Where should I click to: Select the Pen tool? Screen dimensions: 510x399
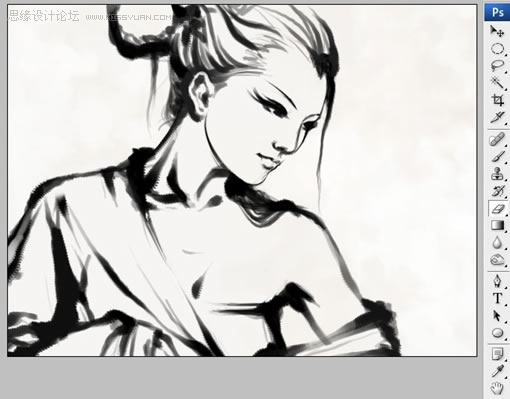497,281
